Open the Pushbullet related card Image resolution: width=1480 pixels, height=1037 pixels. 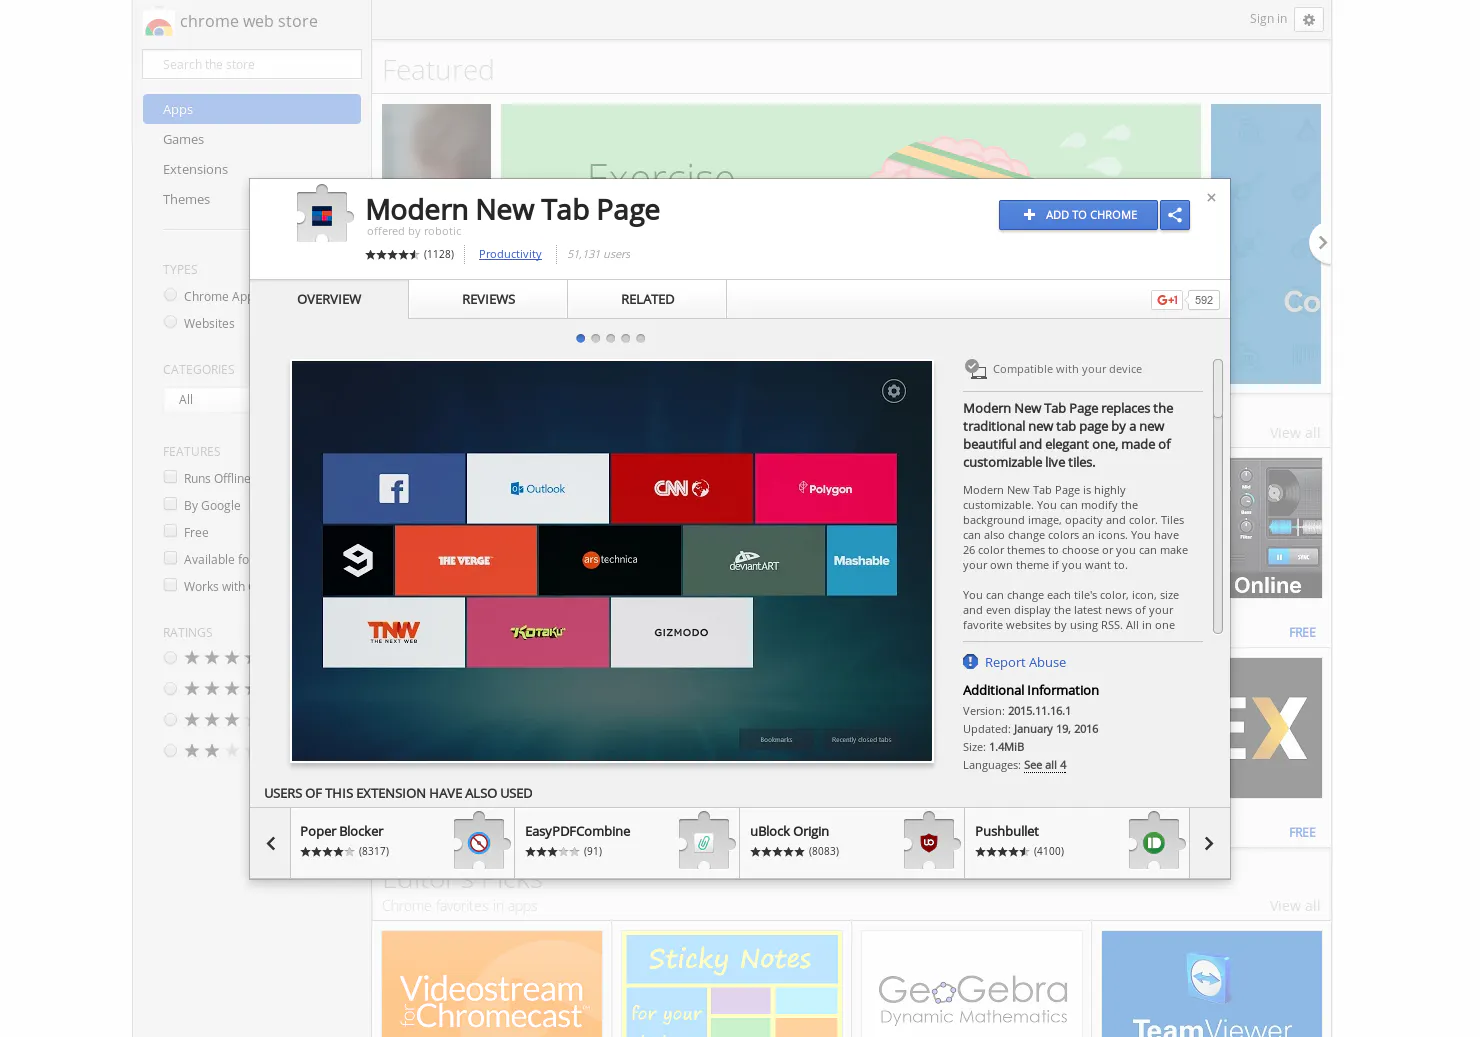[x=1077, y=843]
